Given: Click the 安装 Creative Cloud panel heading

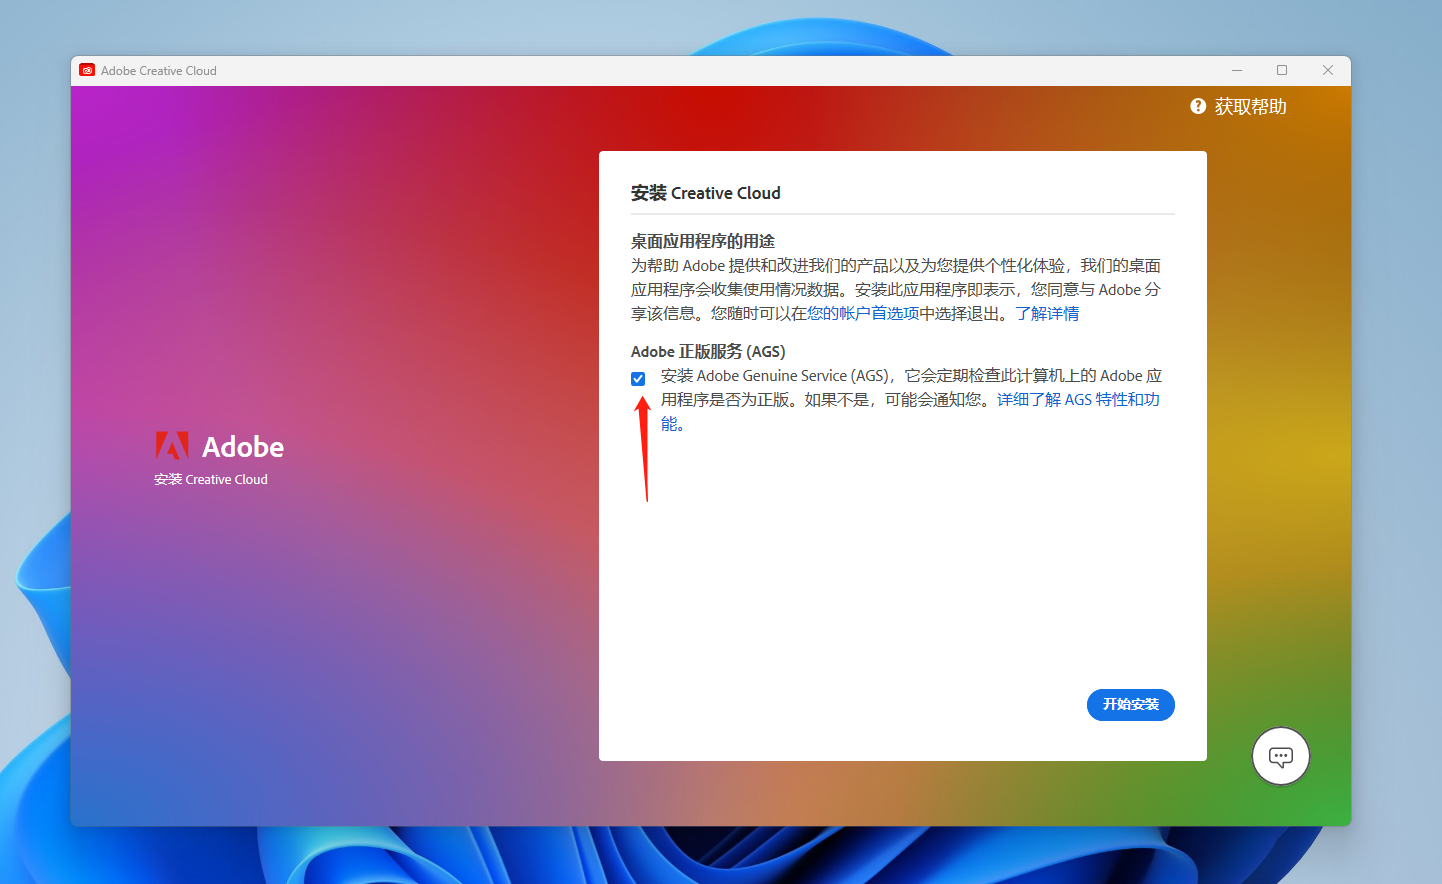Looking at the screenshot, I should (706, 193).
